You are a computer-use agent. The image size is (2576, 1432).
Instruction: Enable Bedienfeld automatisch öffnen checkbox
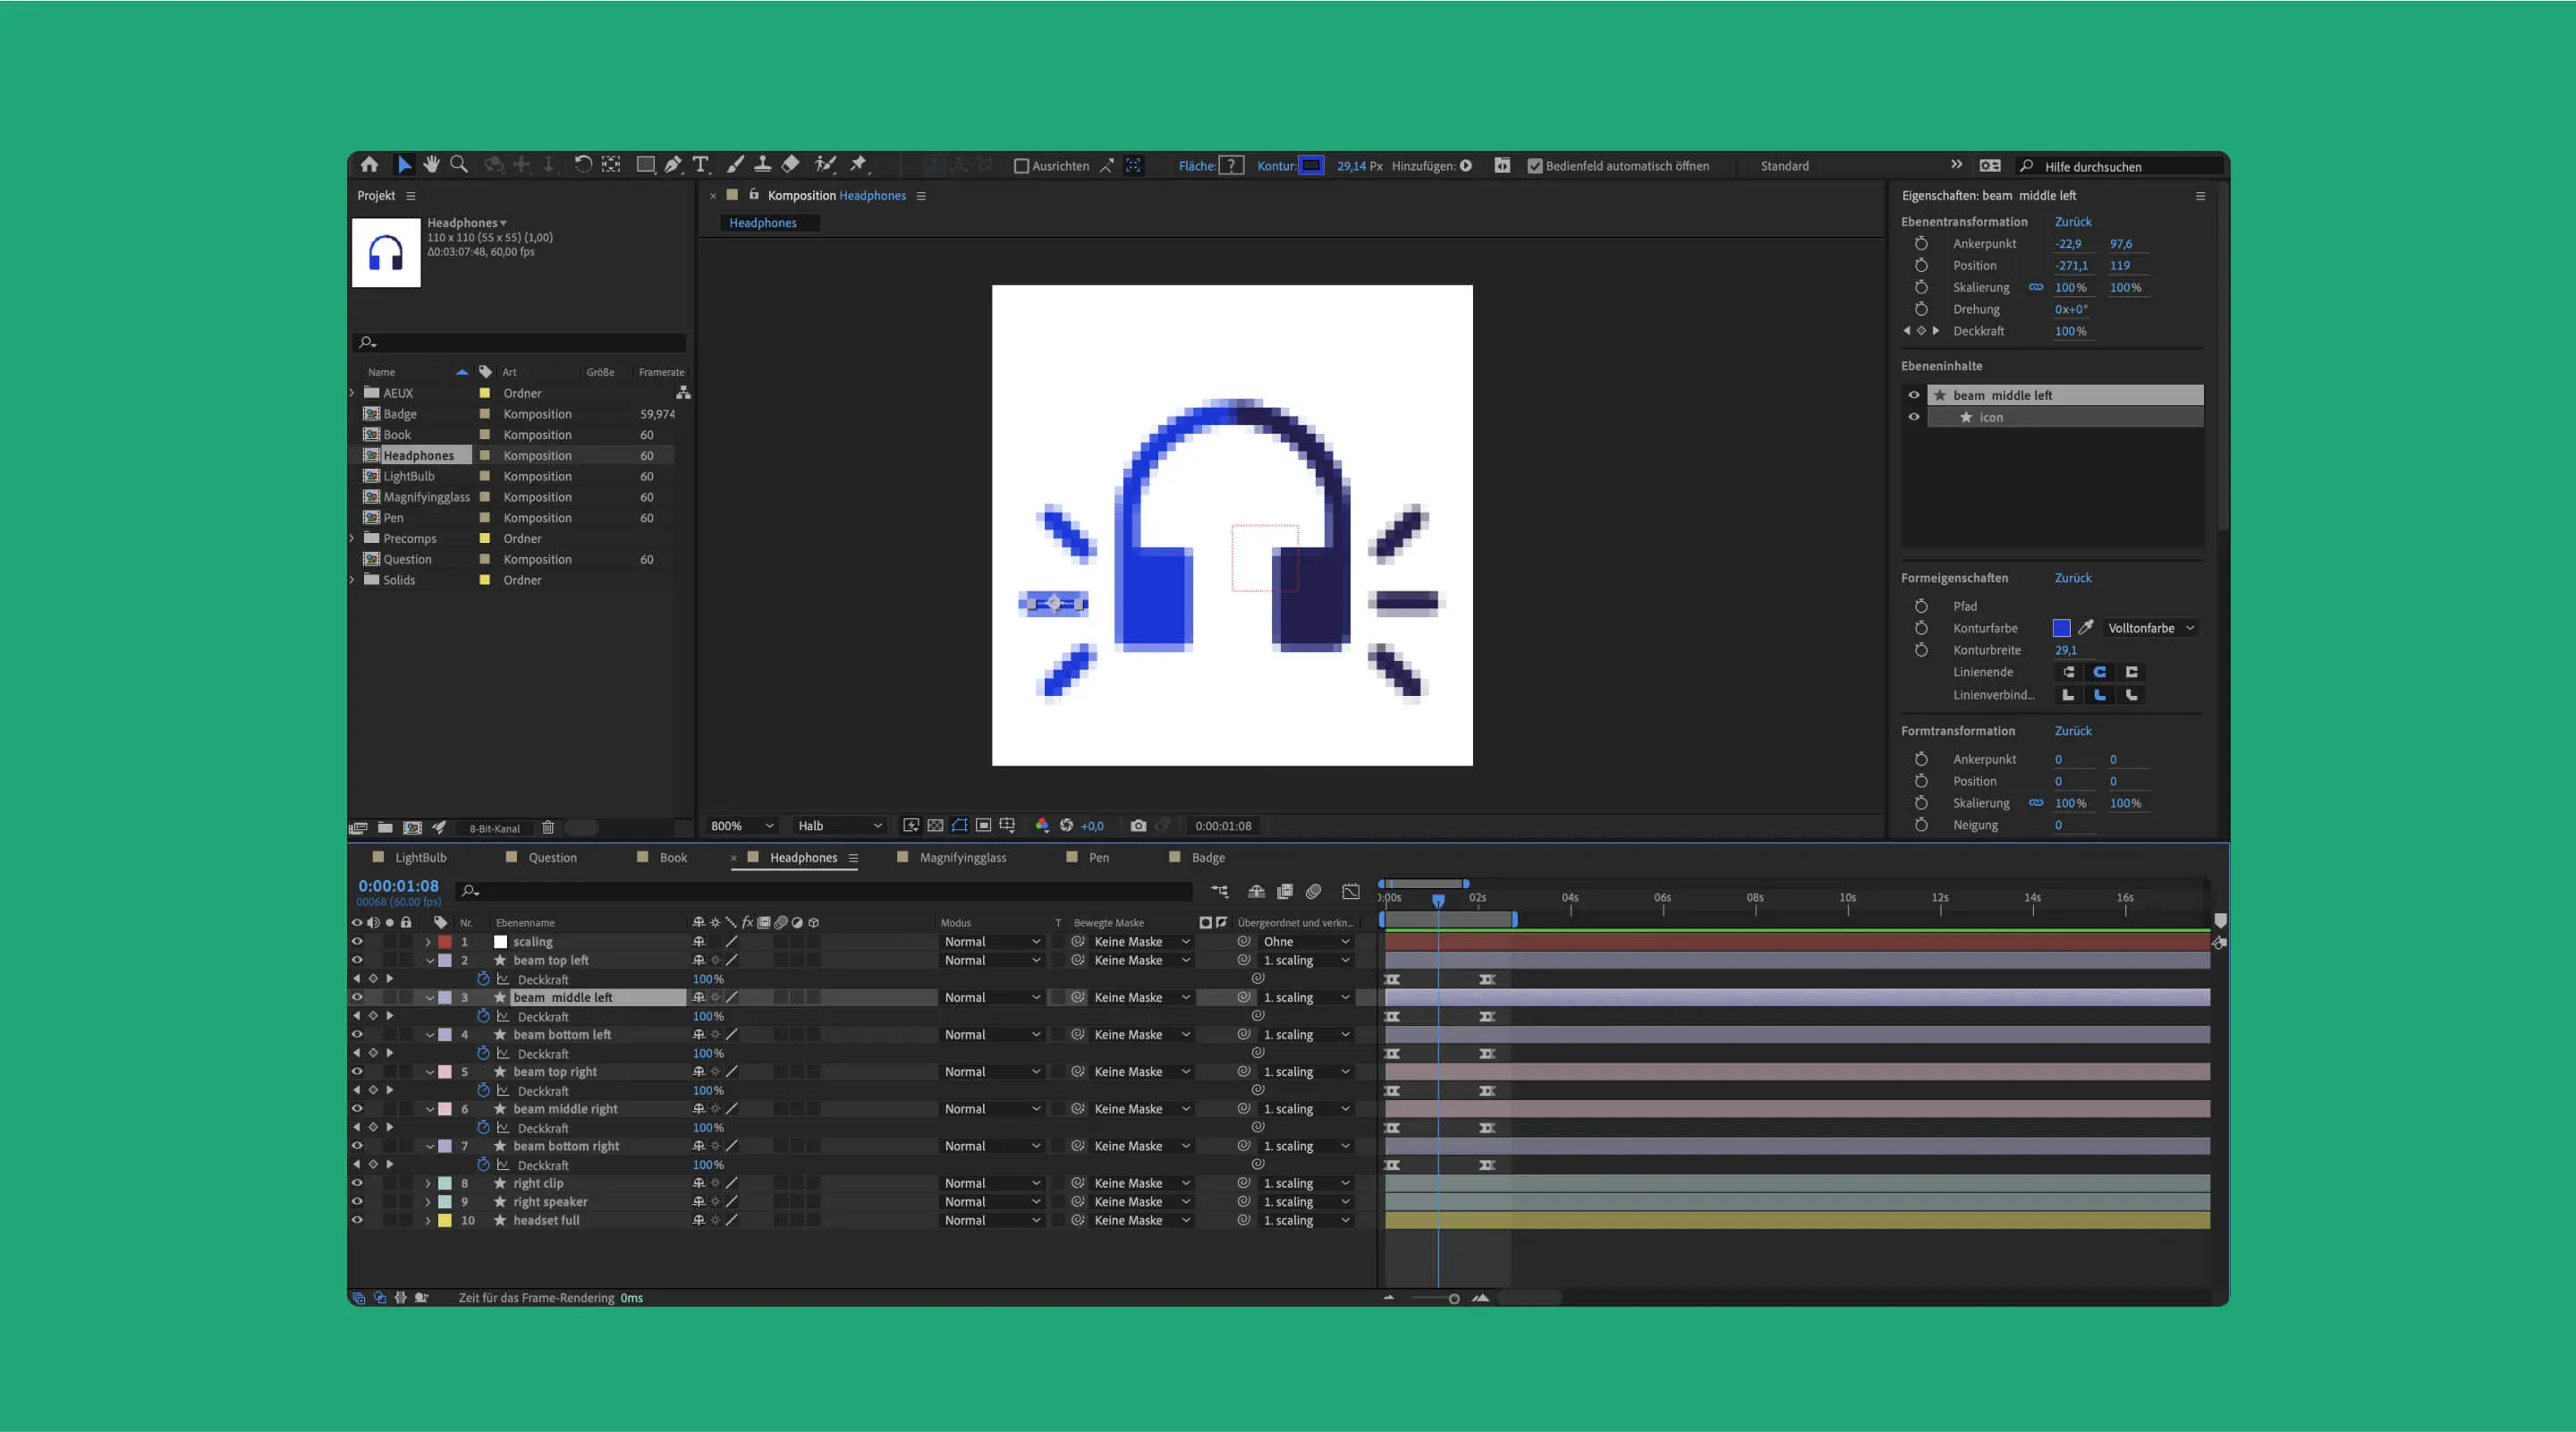tap(1535, 166)
